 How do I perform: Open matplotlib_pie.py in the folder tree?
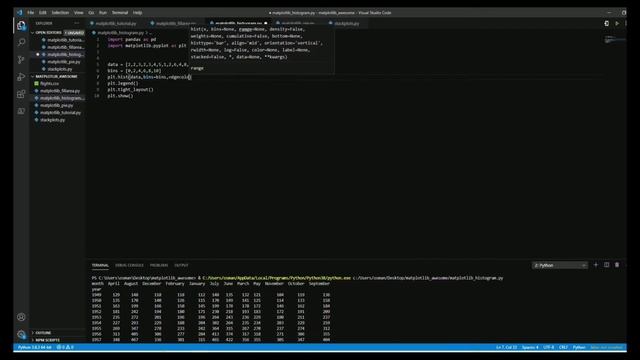[57, 105]
